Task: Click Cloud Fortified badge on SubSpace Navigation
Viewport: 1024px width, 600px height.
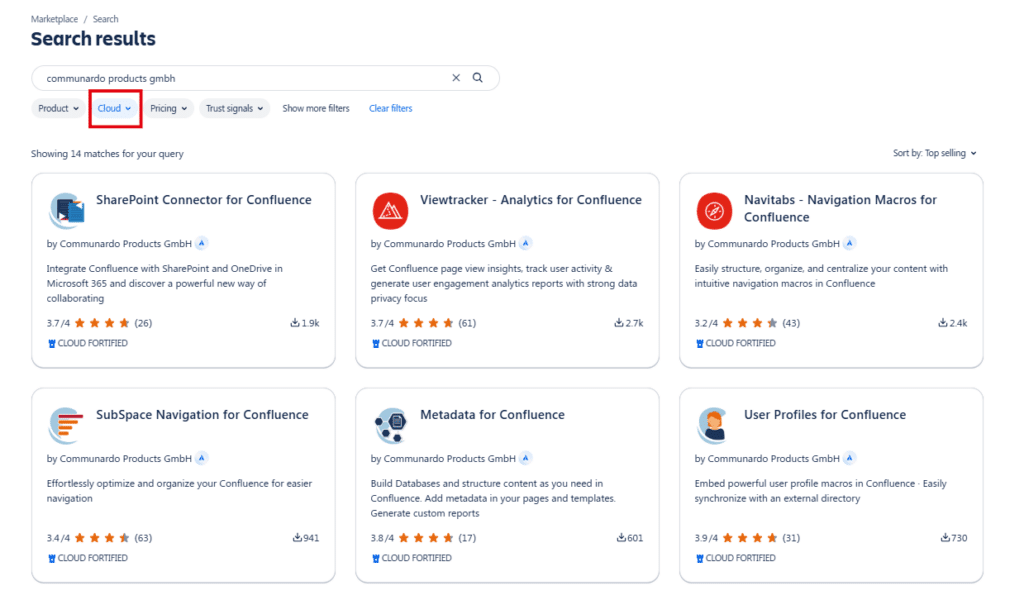Action: coord(88,558)
